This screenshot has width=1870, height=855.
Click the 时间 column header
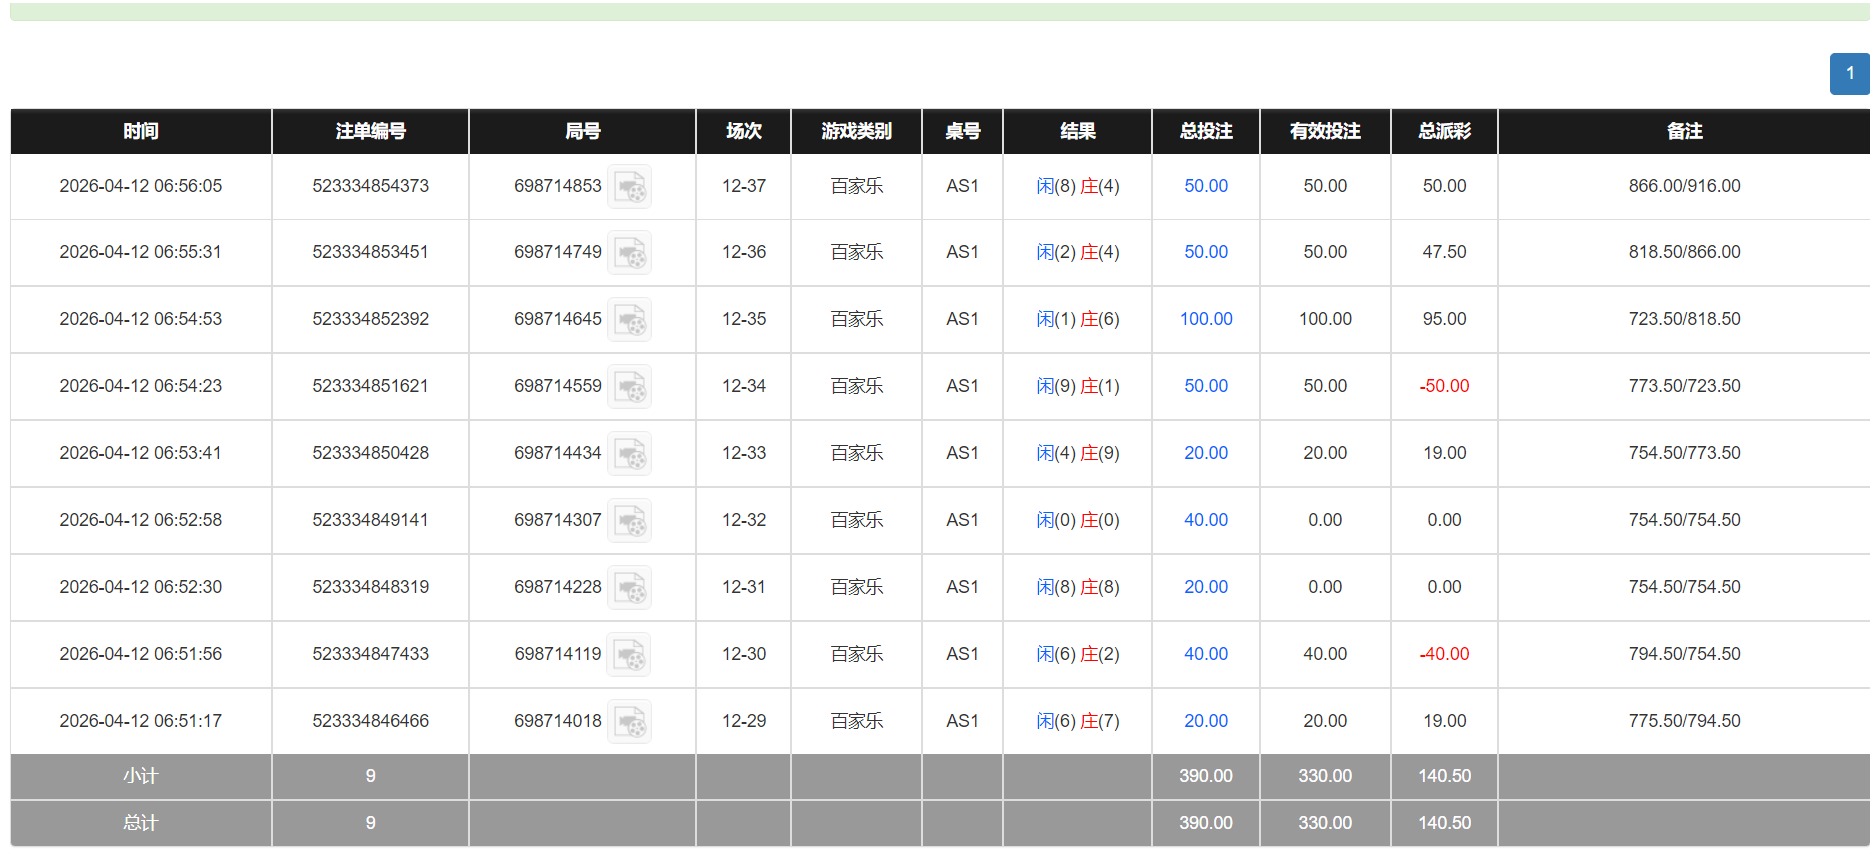141,131
